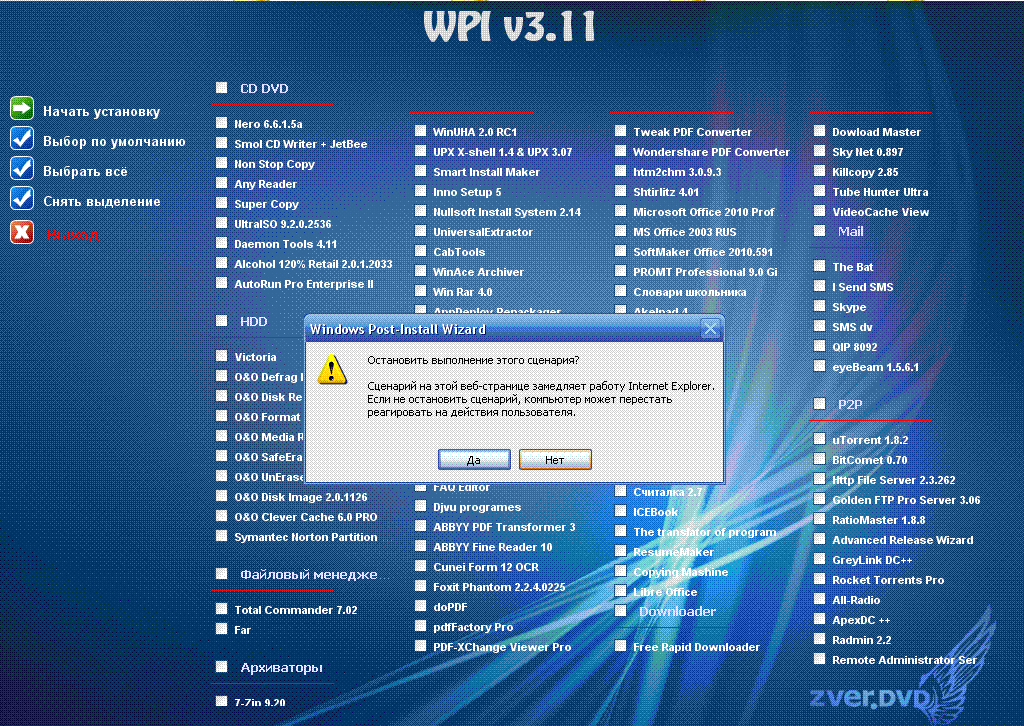1024x726 pixels.
Task: Click the Нет button in the dialog
Action: tap(555, 460)
